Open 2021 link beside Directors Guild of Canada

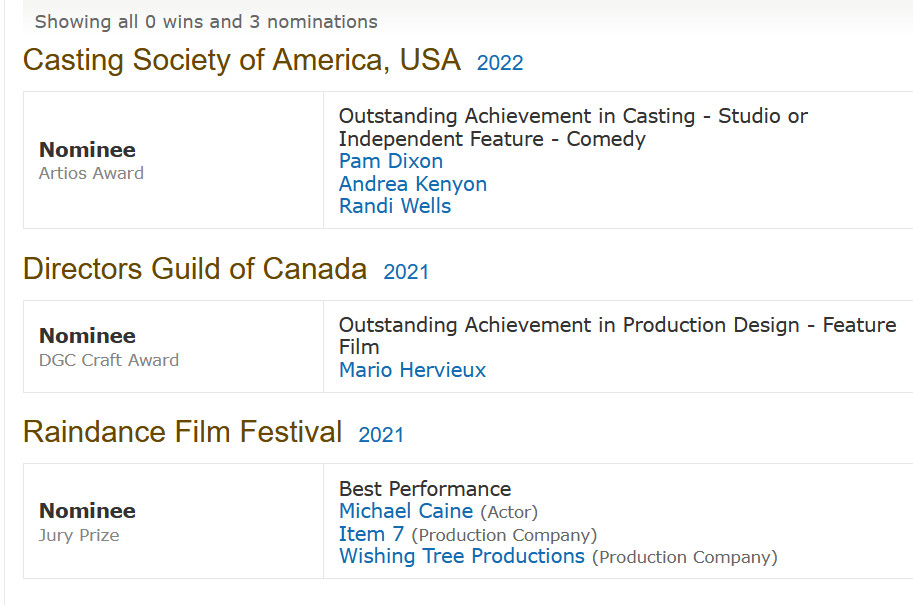click(405, 272)
